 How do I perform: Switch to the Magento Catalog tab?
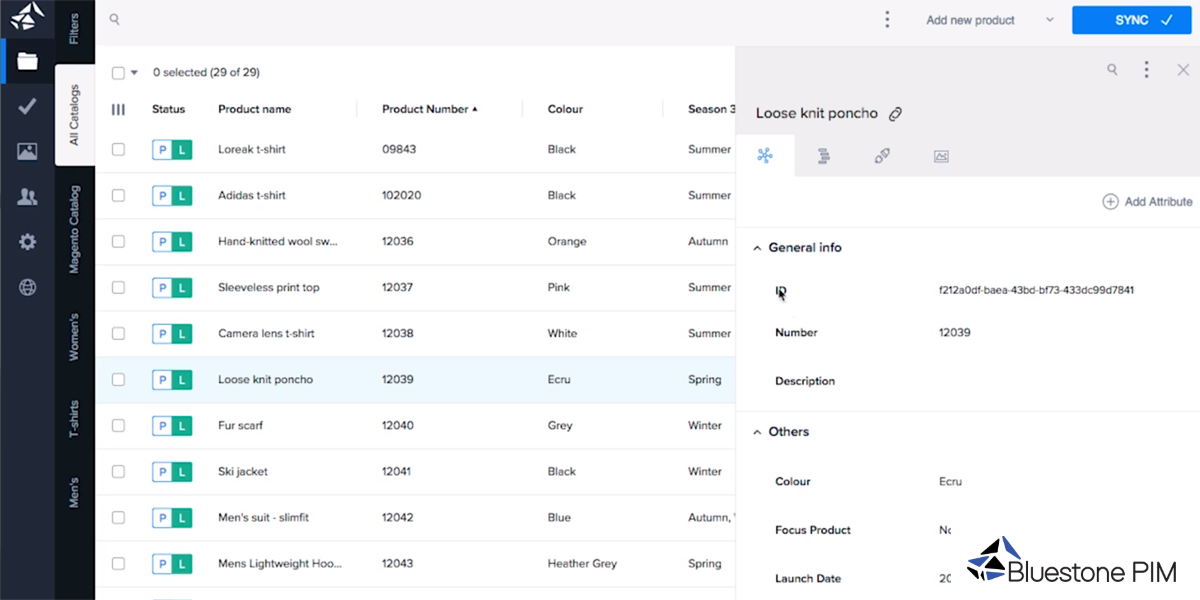75,230
